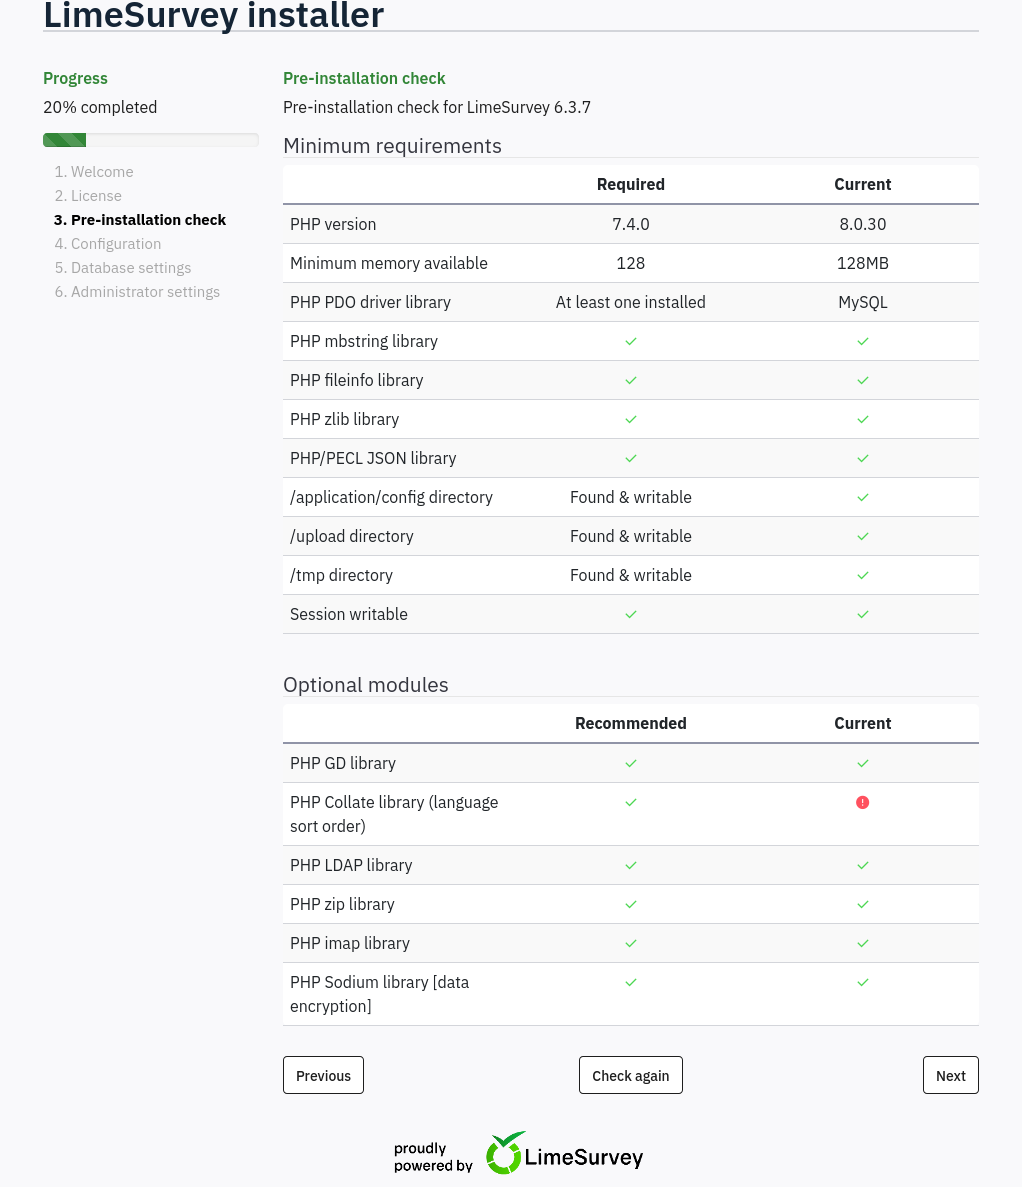1022x1187 pixels.
Task: Click the red warning icon for PHP Collate library
Action: pyautogui.click(x=862, y=802)
